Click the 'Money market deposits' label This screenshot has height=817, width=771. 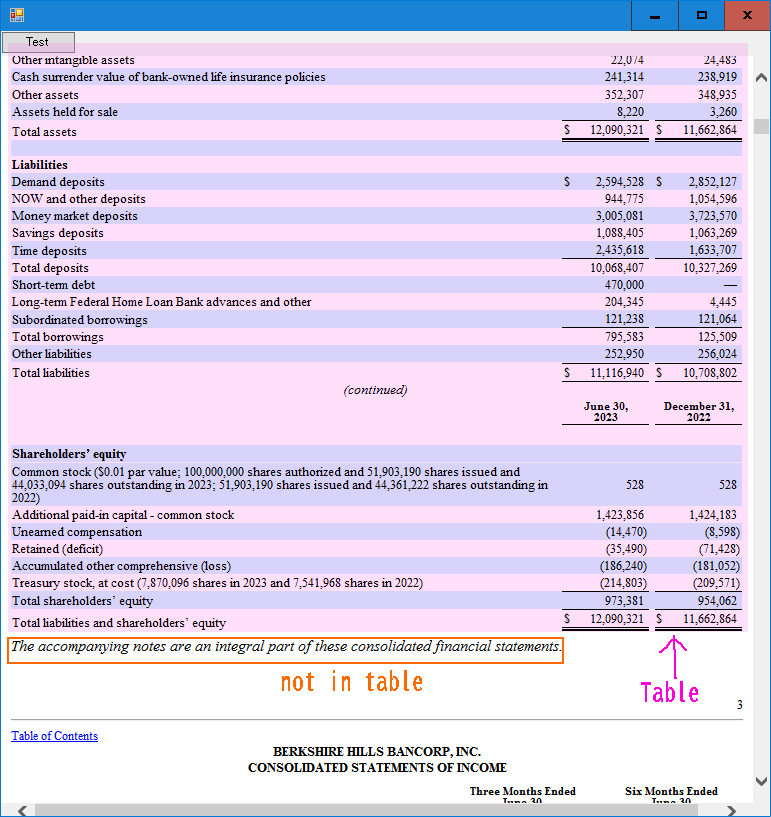pos(74,216)
